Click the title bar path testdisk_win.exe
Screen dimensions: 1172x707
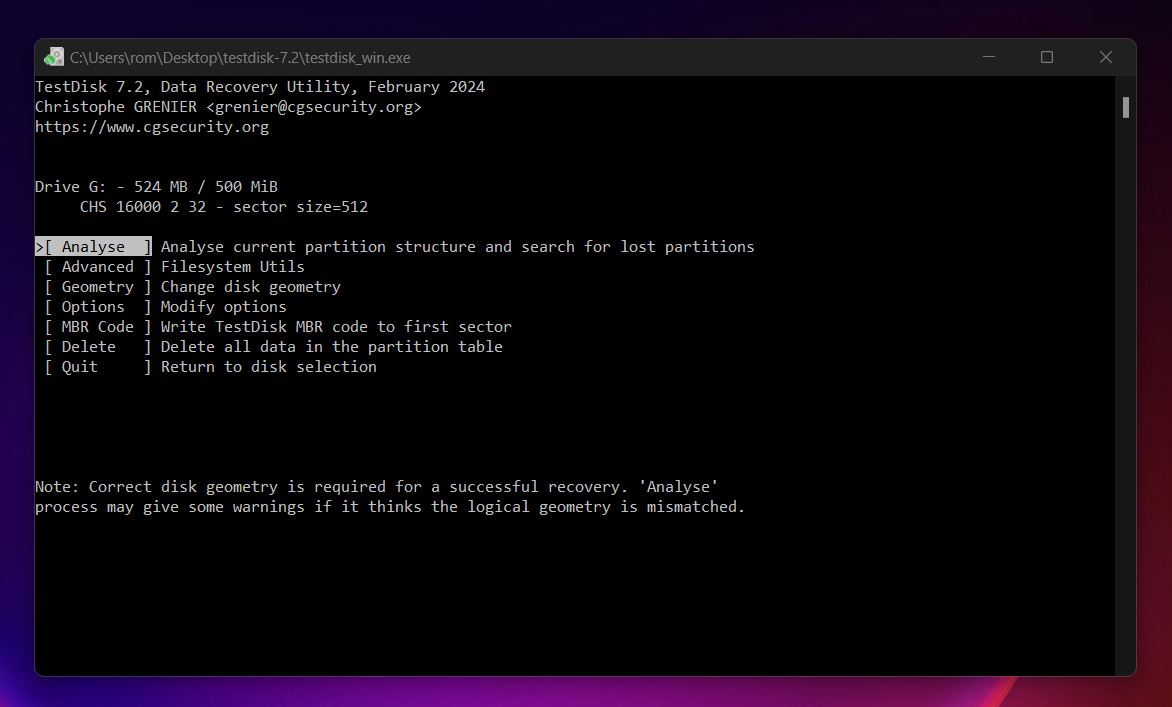coord(240,58)
